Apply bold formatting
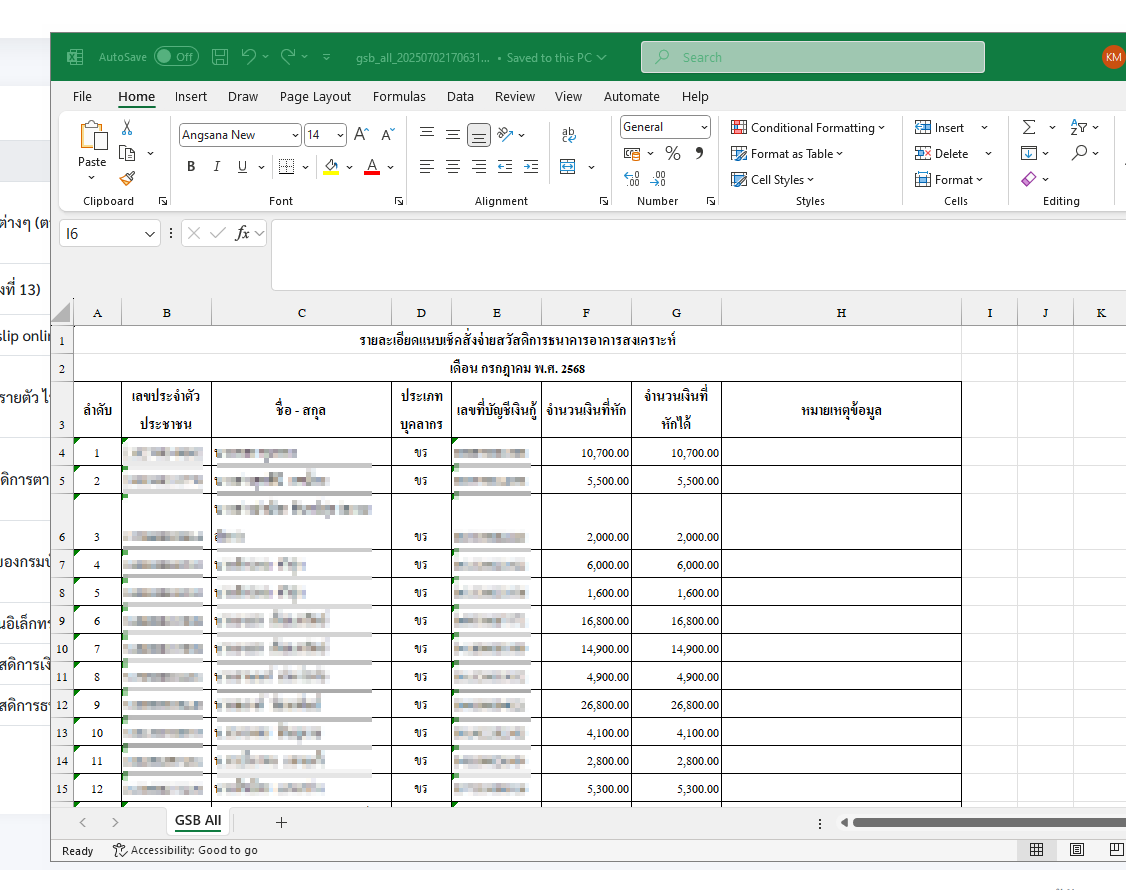The width and height of the screenshot is (1126, 890). tap(191, 167)
